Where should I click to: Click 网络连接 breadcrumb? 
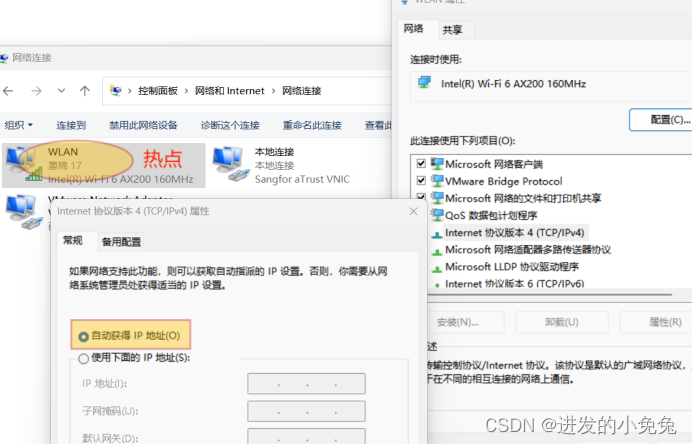coord(301,91)
